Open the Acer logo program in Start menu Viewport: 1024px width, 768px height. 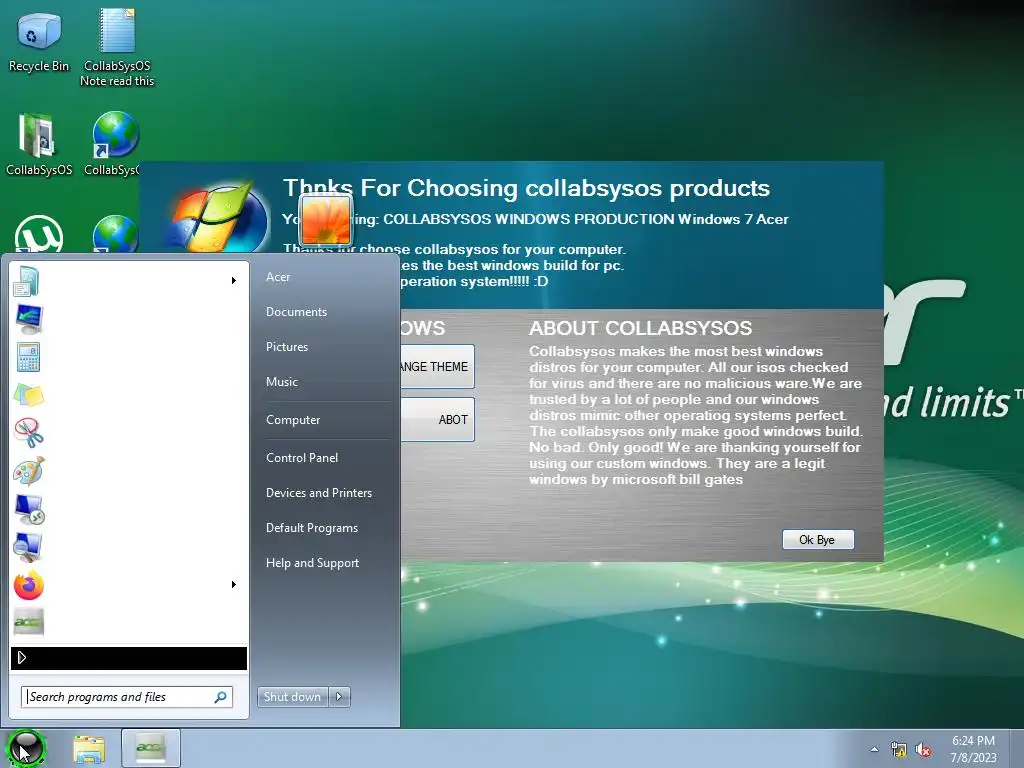pos(28,622)
